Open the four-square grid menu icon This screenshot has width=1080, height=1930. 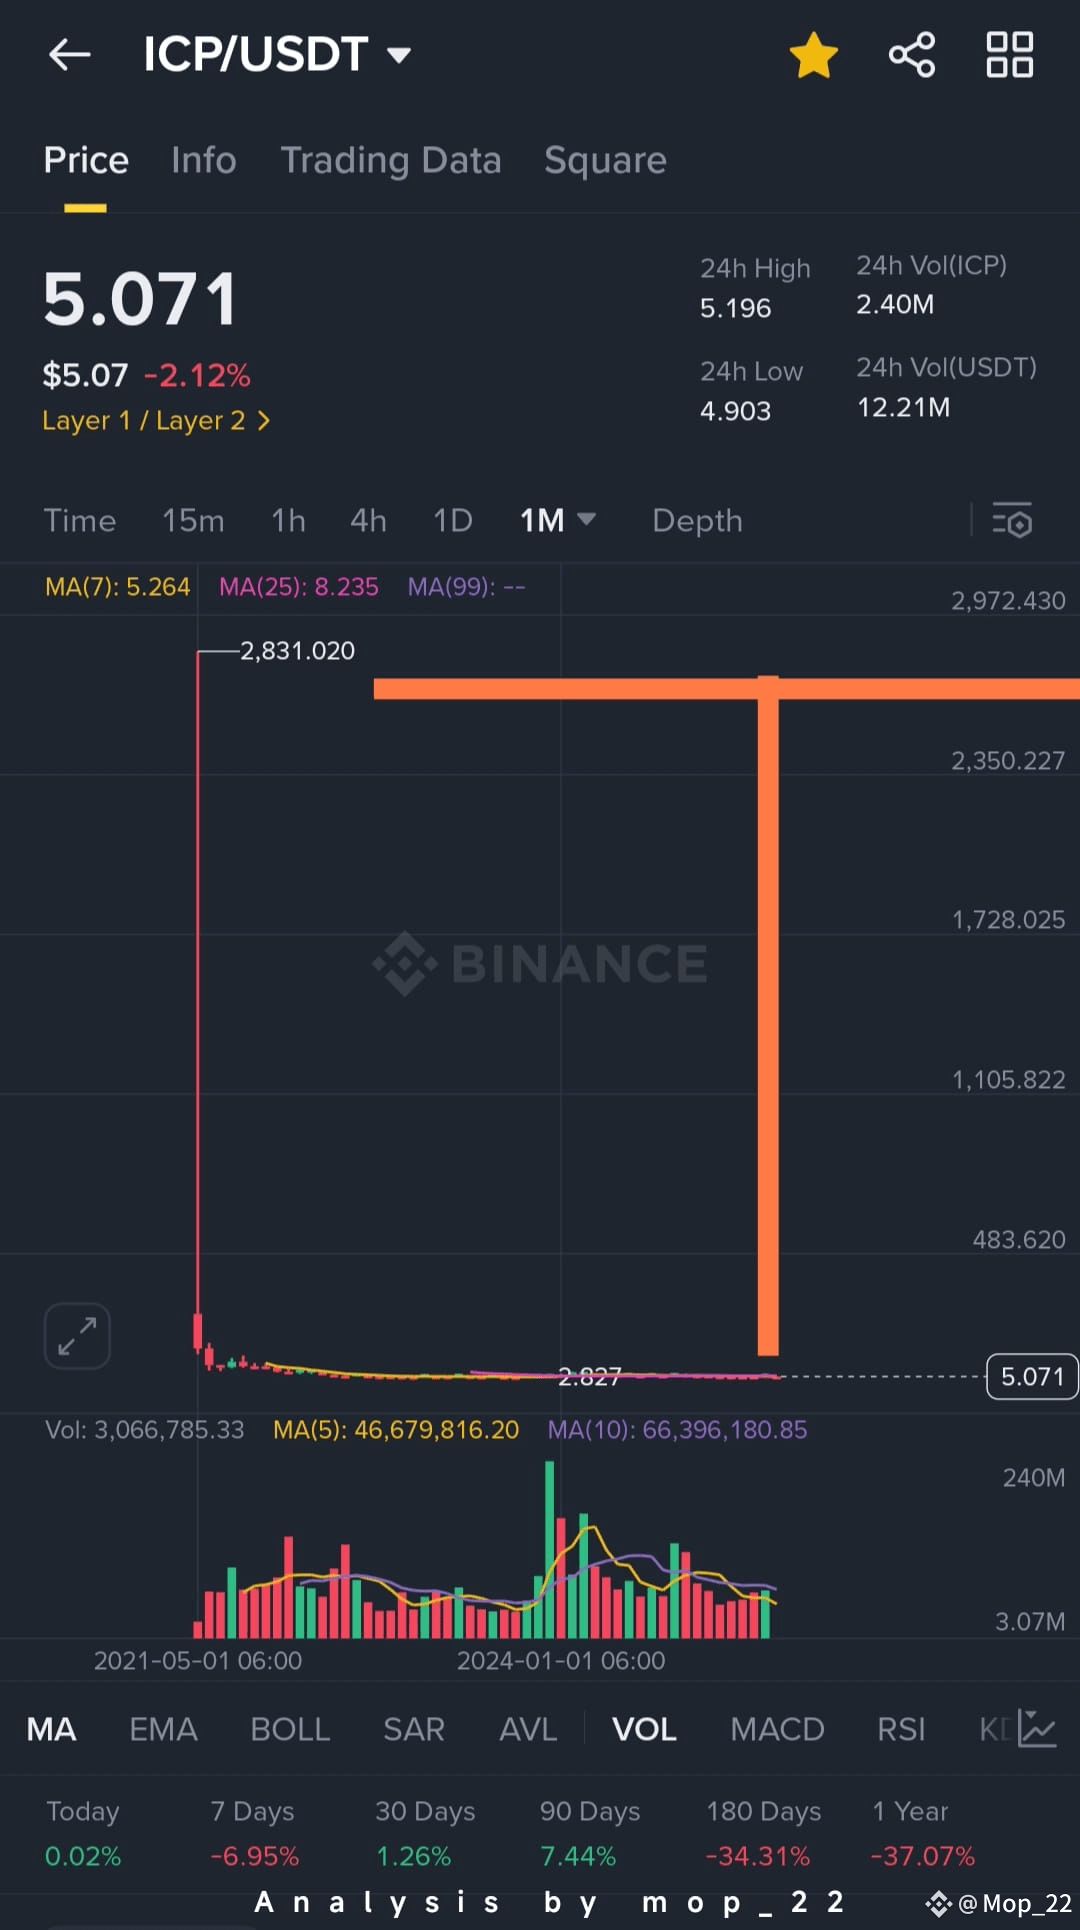pyautogui.click(x=1009, y=55)
